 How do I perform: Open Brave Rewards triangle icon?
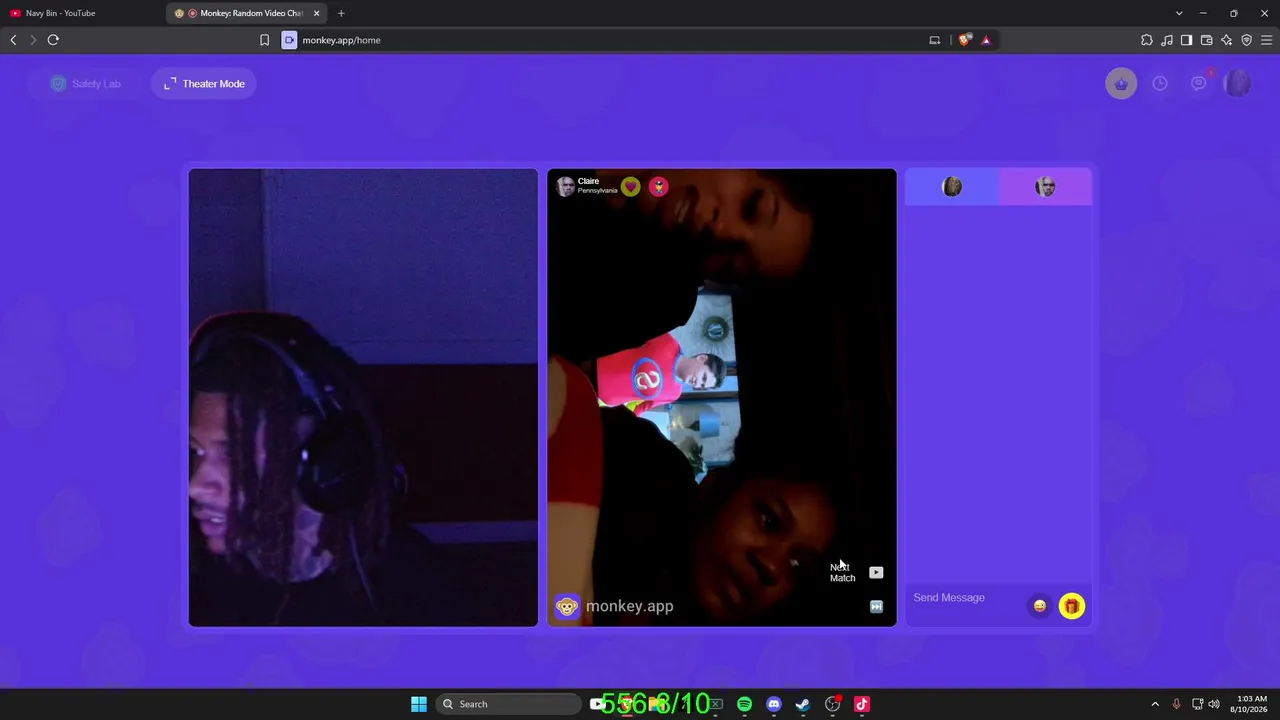pyautogui.click(x=986, y=40)
